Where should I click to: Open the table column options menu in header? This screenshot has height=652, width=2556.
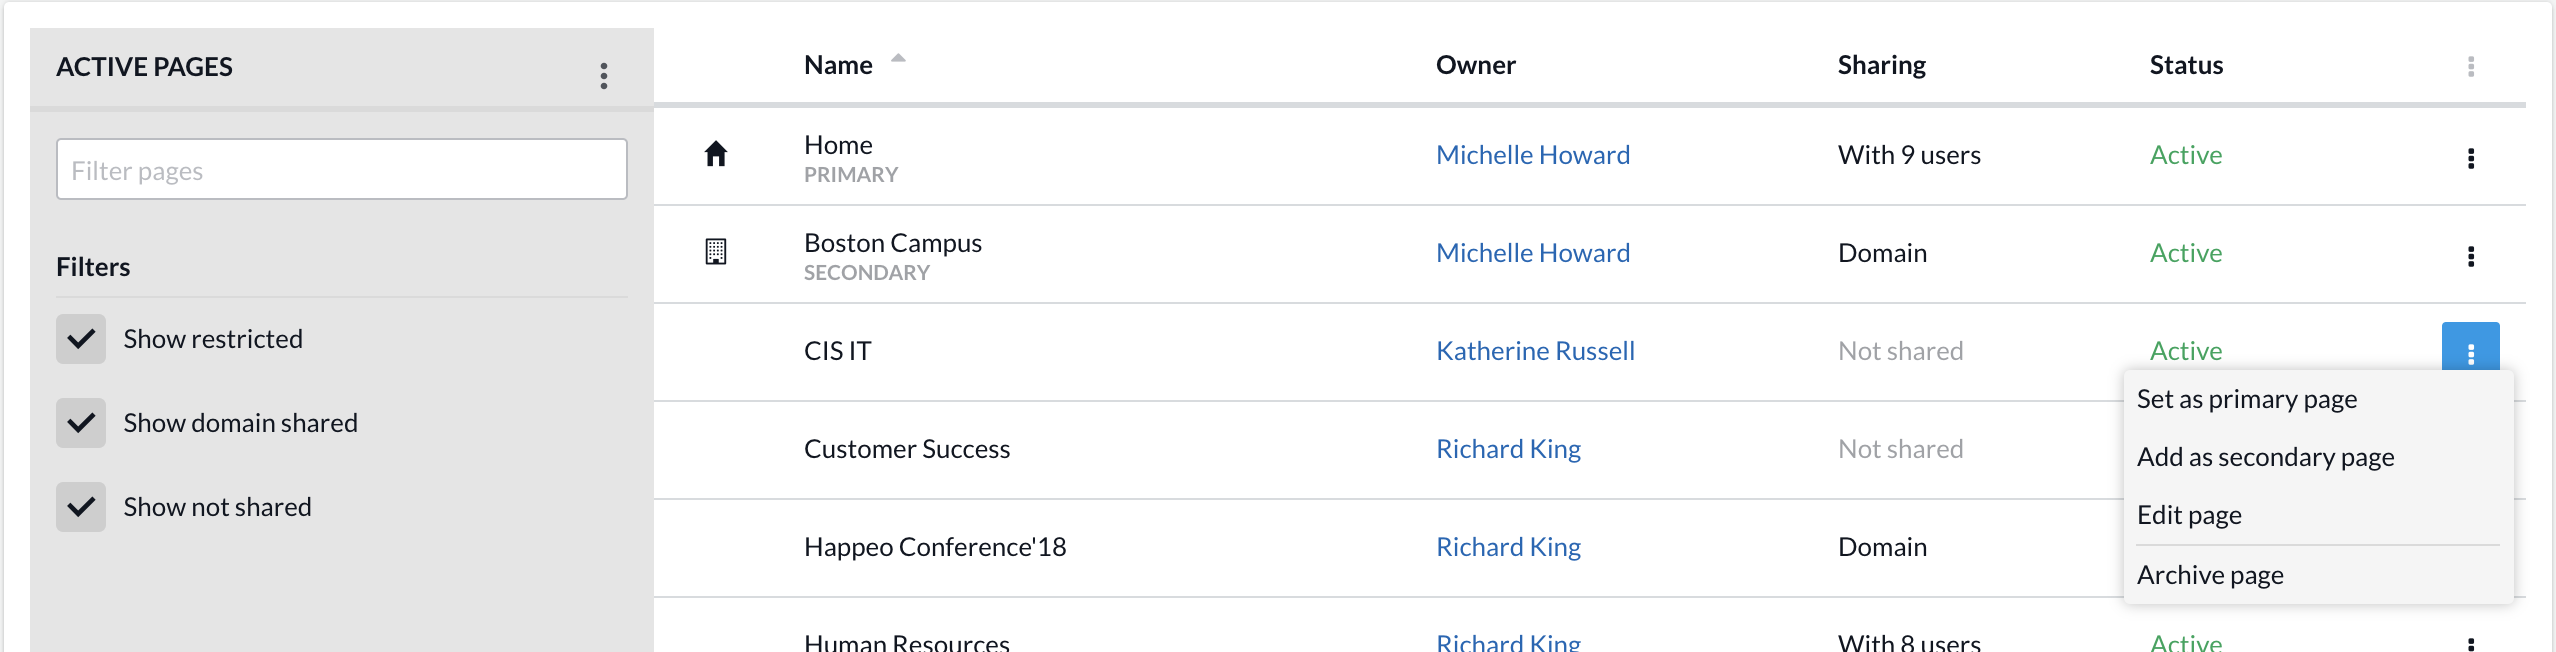click(2470, 67)
